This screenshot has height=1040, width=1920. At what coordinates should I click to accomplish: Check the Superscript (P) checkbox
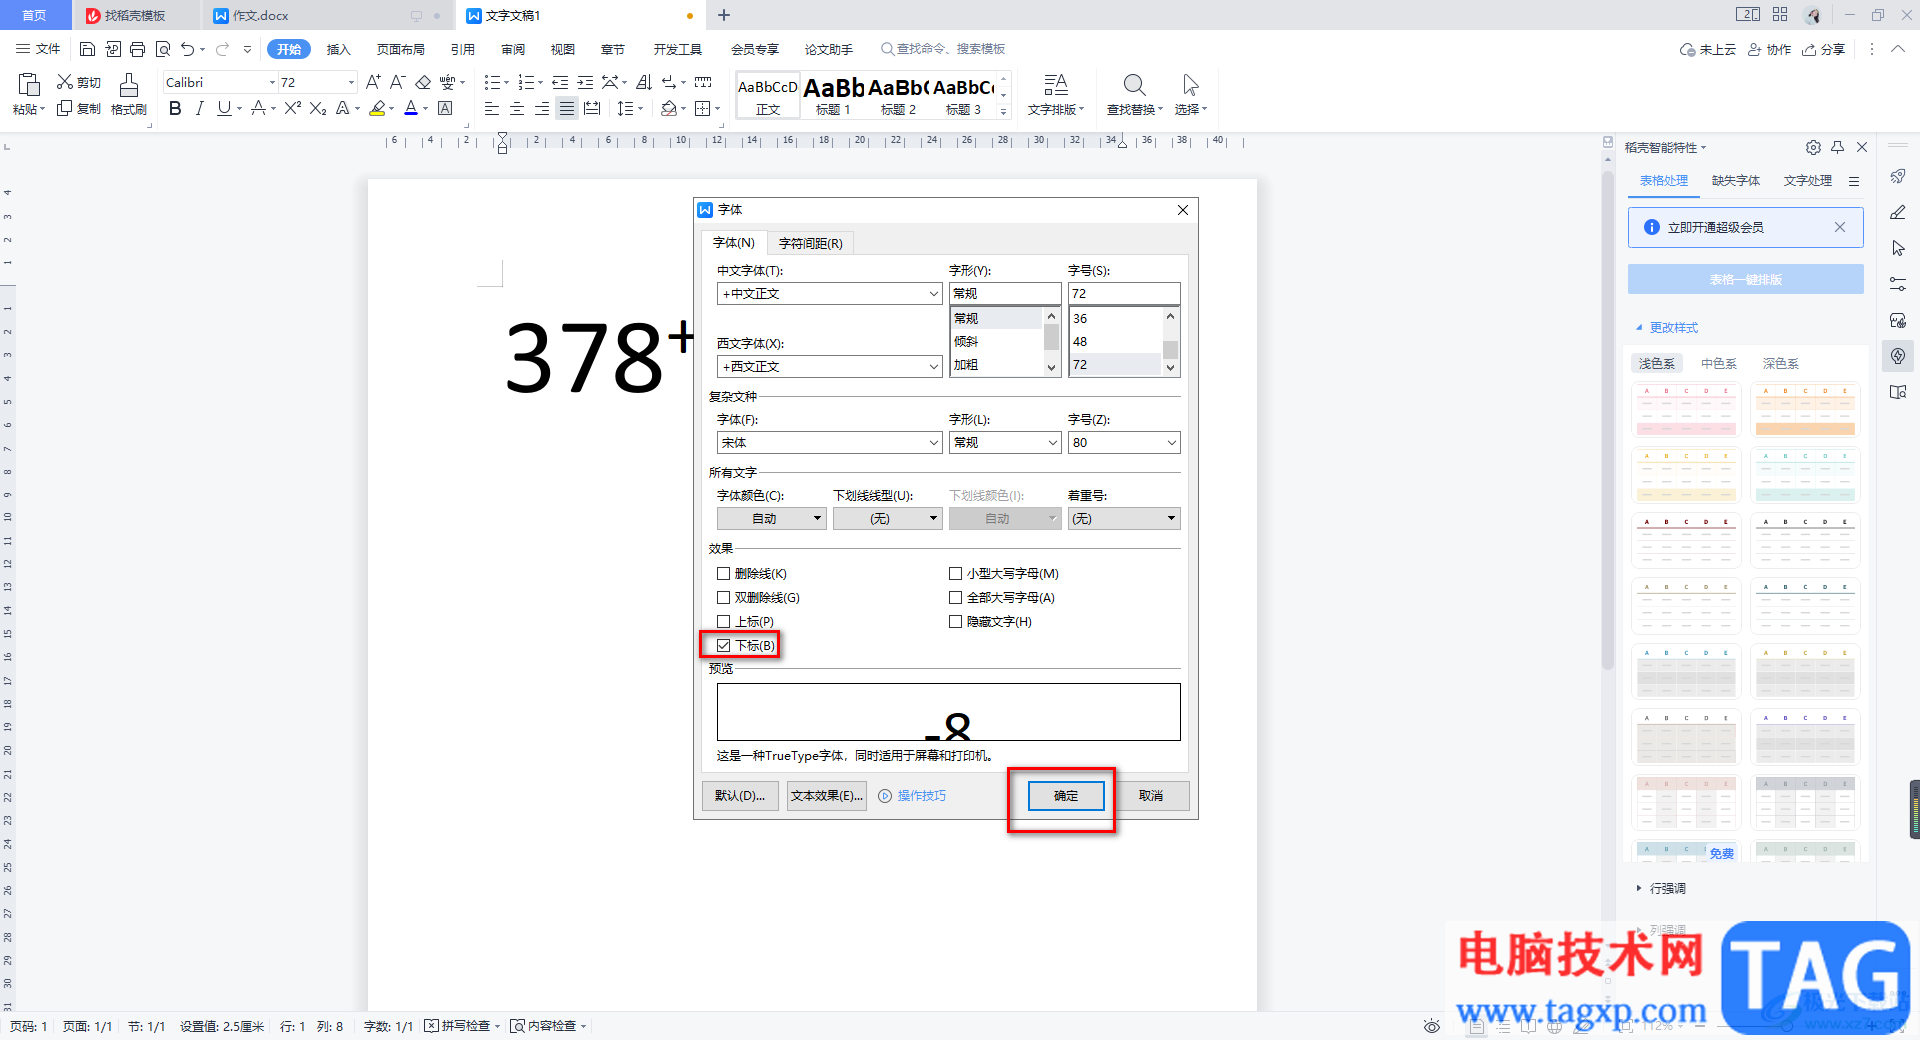tap(723, 622)
